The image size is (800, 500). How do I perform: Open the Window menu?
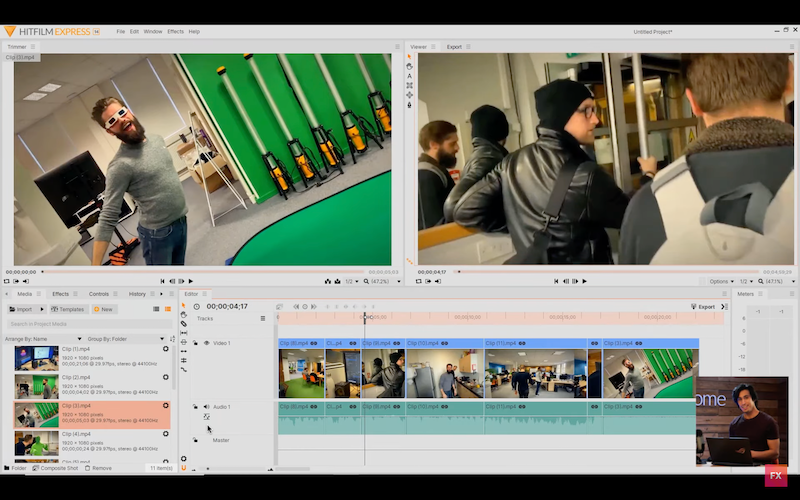coord(153,32)
